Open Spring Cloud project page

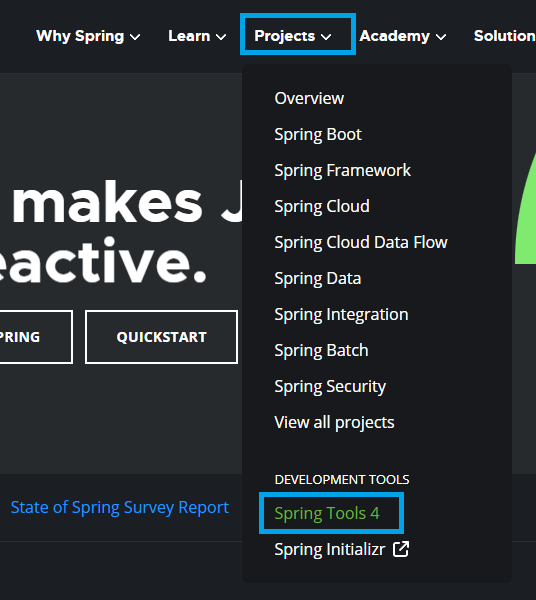point(322,206)
